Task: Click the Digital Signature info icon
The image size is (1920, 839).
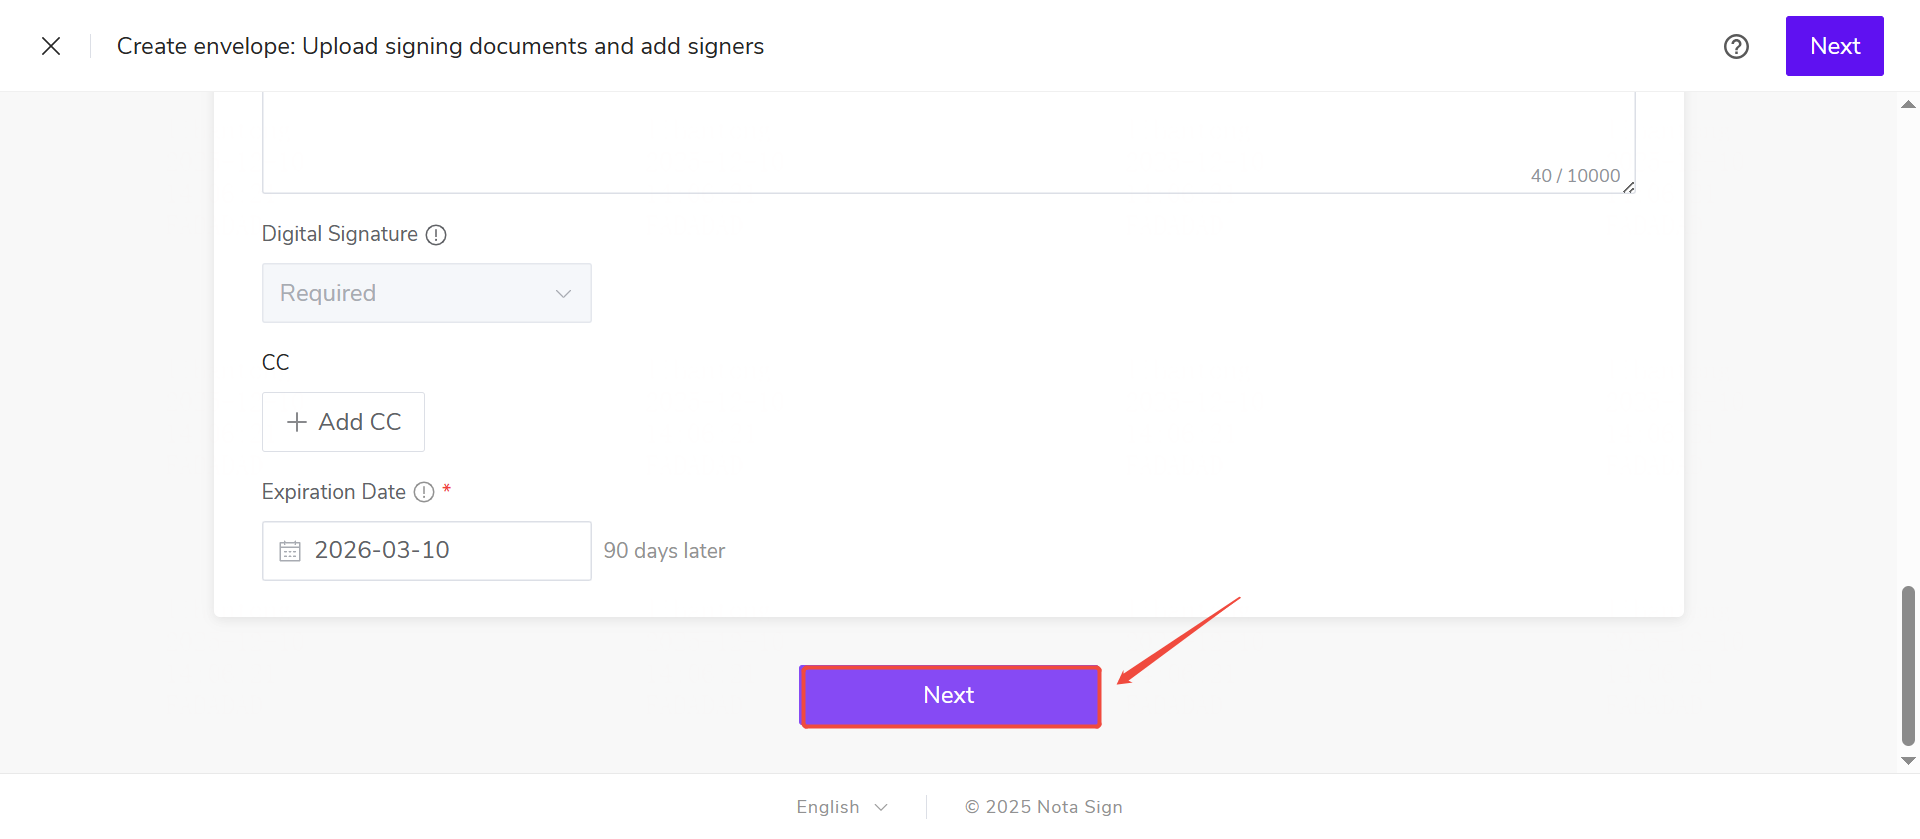Action: (x=436, y=235)
